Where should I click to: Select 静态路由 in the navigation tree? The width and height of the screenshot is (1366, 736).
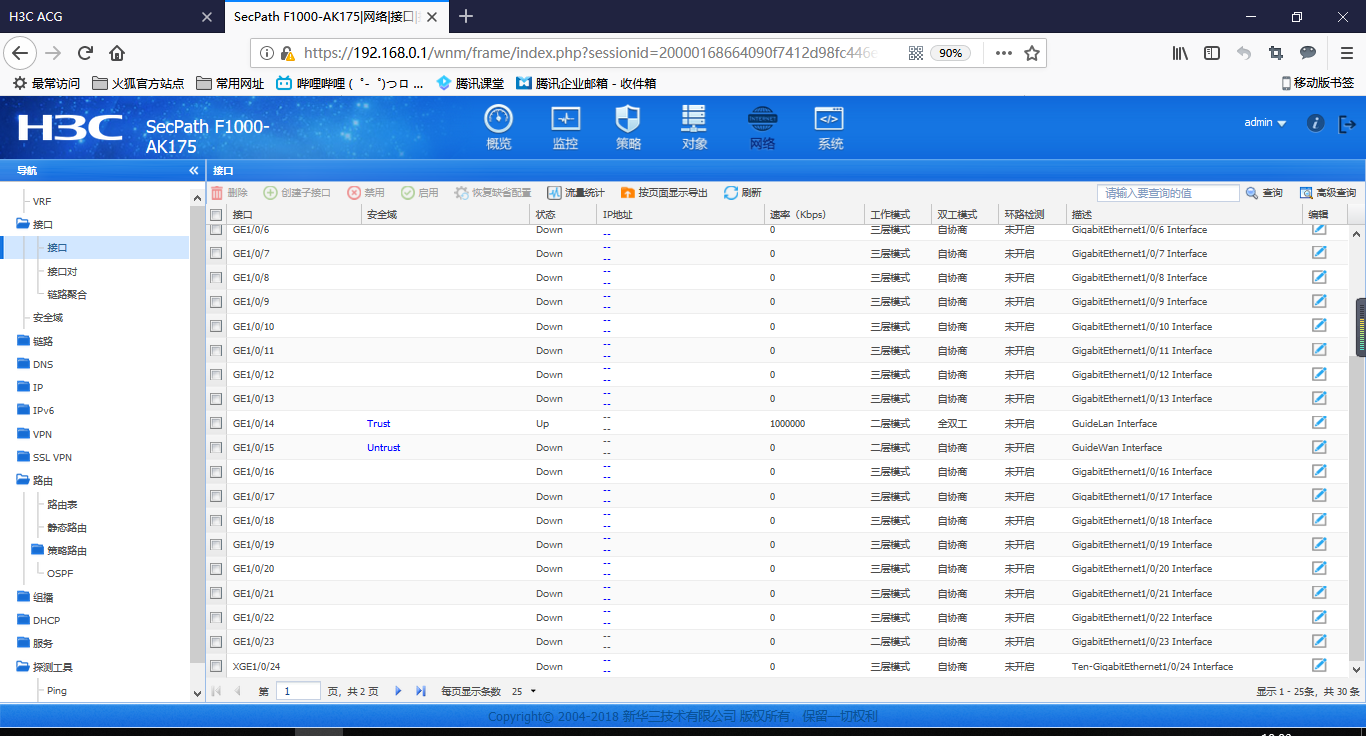(x=67, y=527)
